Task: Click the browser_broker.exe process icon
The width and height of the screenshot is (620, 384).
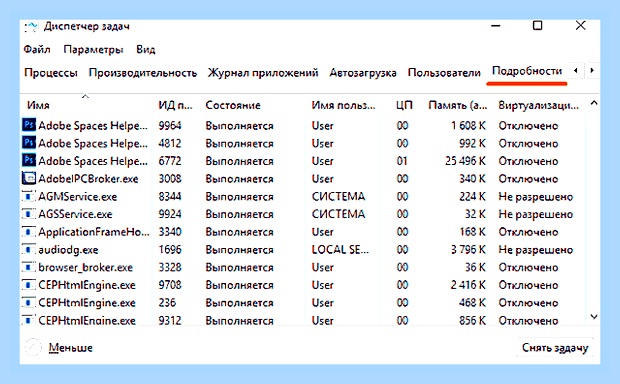Action: tap(28, 267)
